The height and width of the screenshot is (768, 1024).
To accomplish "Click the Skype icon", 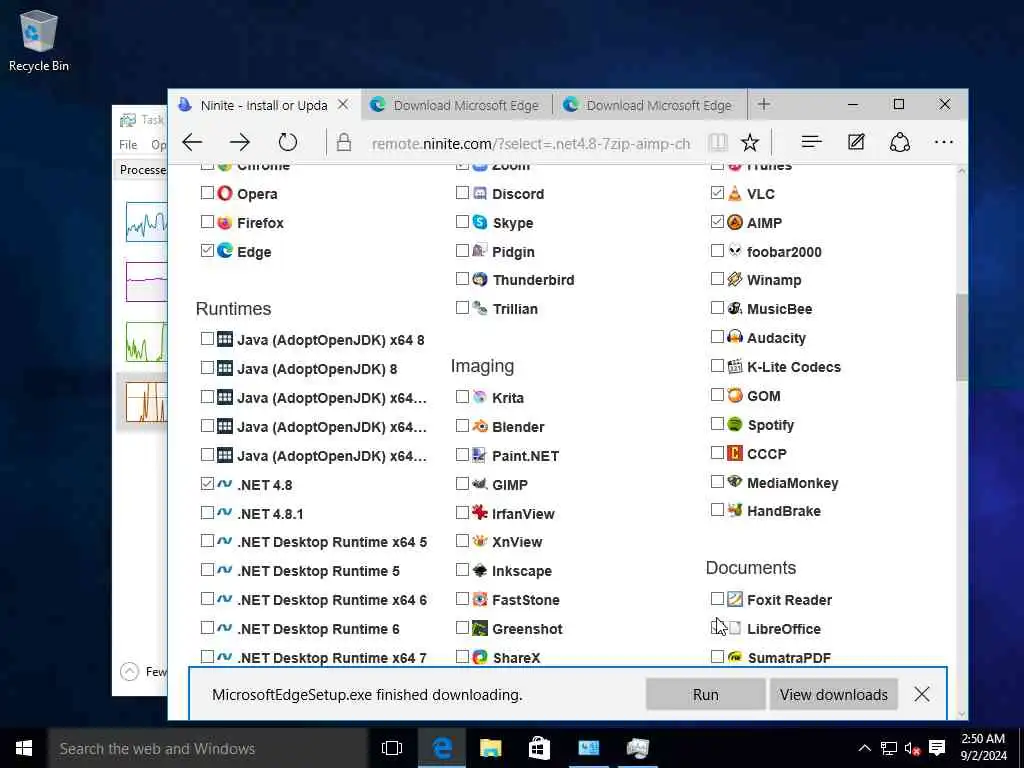I will coord(480,222).
